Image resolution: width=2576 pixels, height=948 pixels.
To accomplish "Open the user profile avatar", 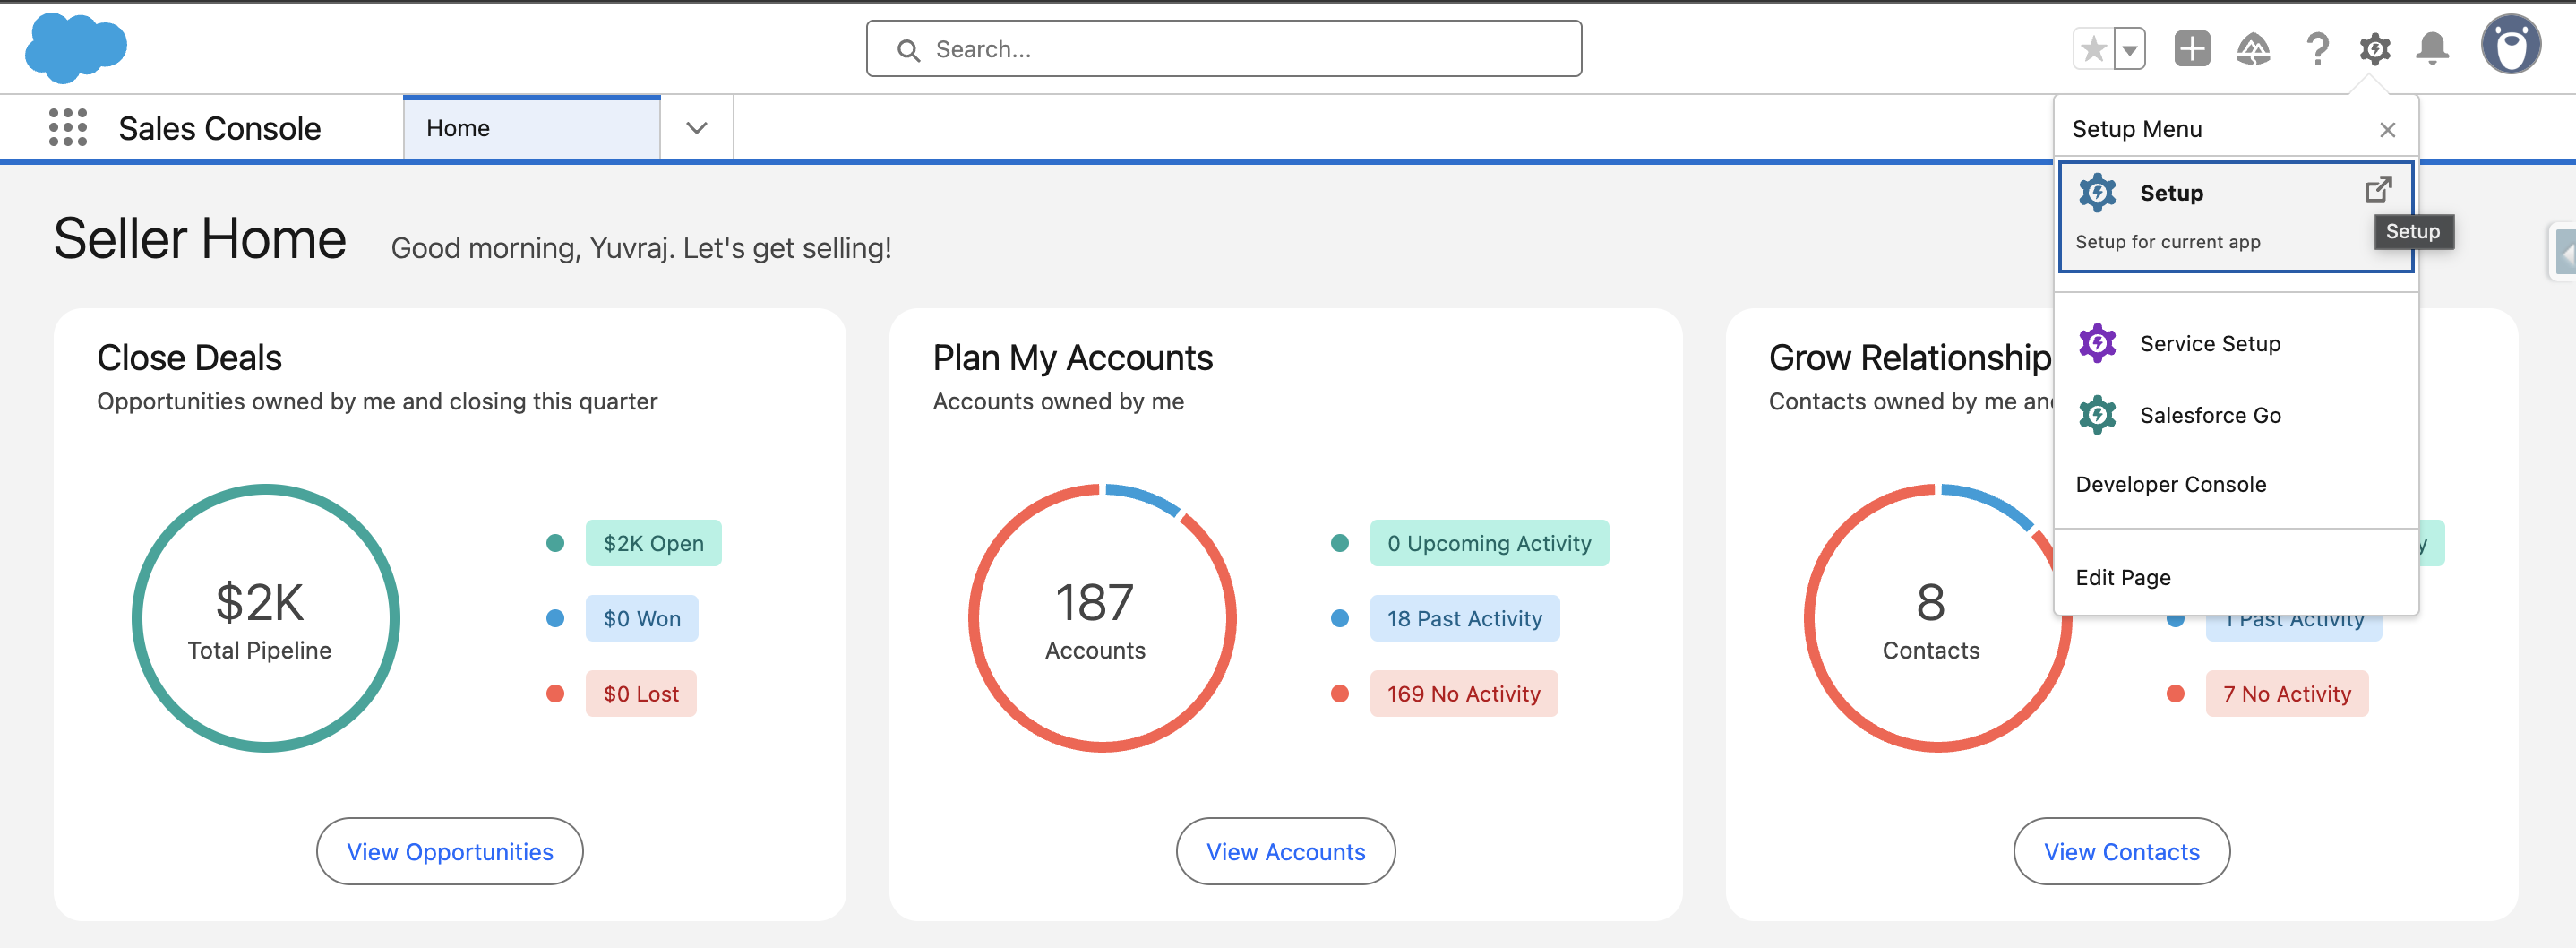I will [2509, 46].
